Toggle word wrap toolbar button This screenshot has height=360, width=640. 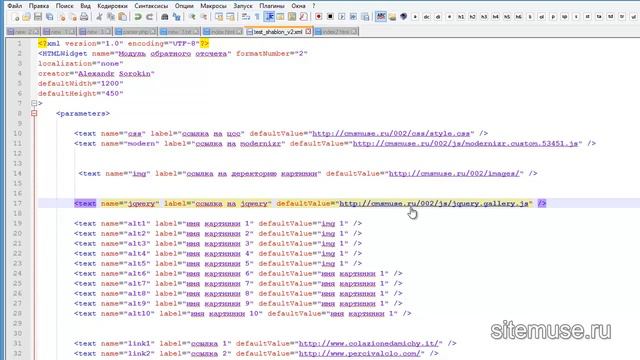[246, 17]
